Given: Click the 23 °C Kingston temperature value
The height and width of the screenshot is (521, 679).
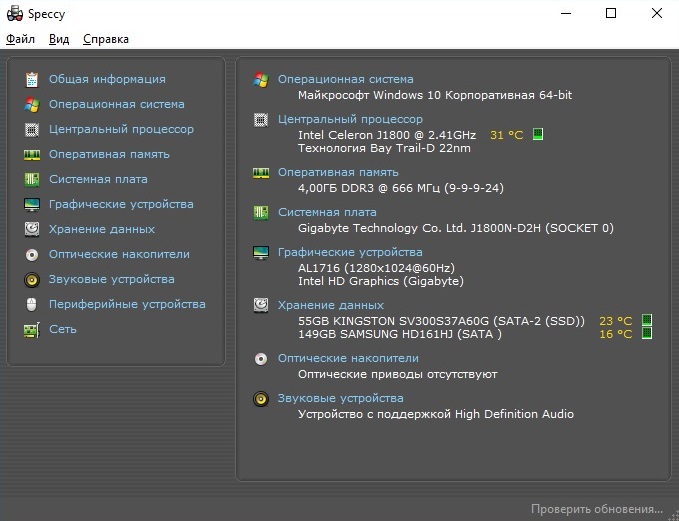Looking at the screenshot, I should coord(616,321).
